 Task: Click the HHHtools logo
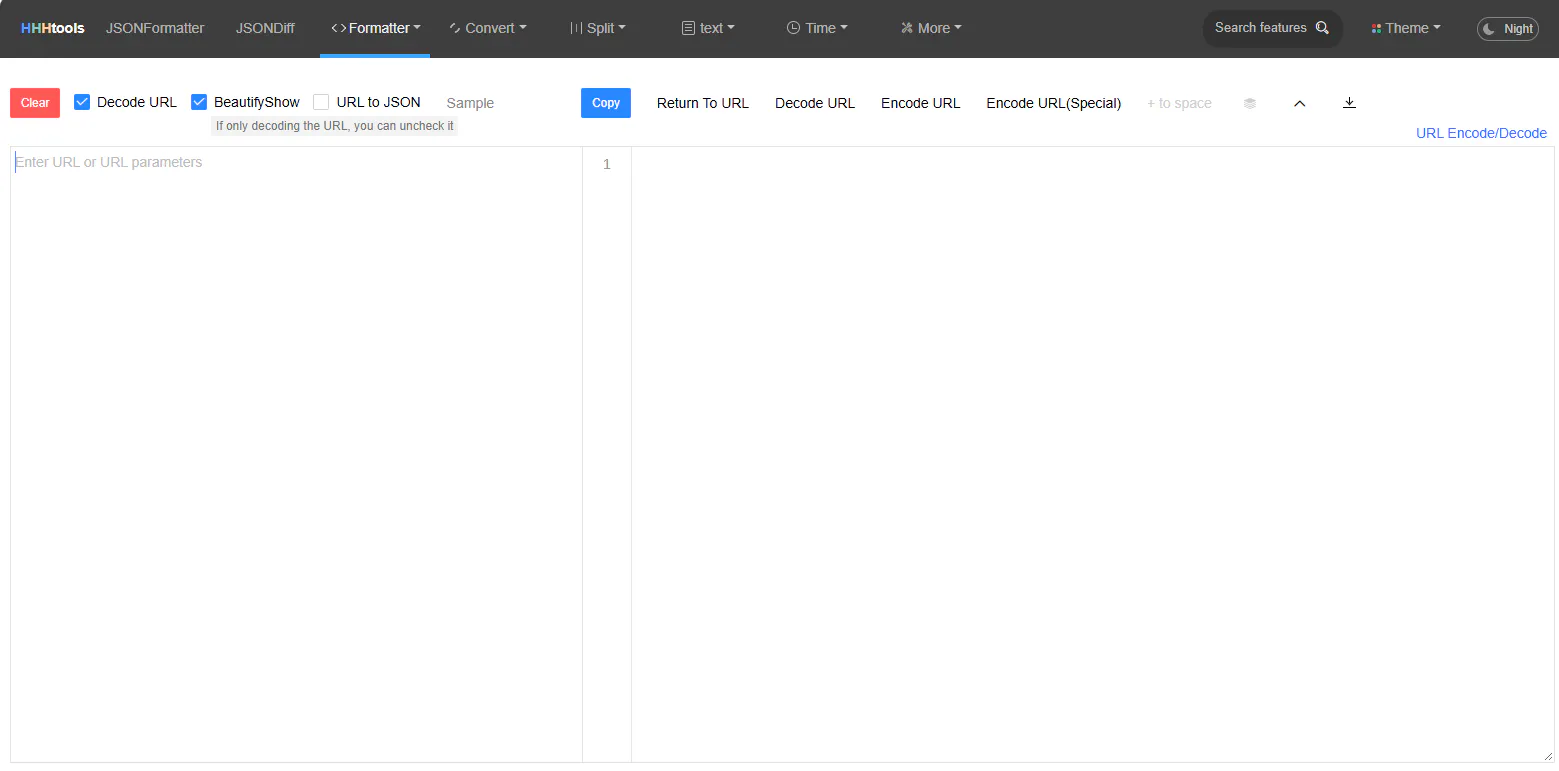click(53, 28)
